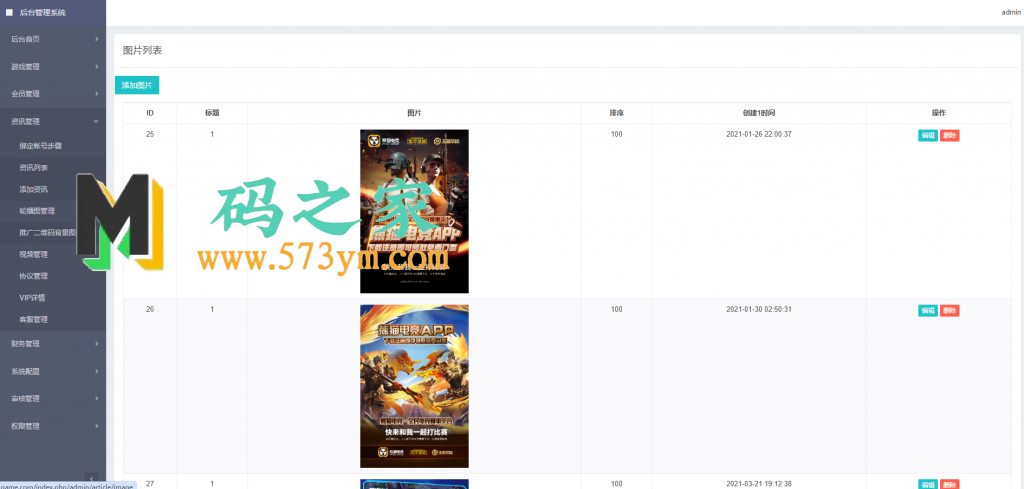
Task: Click date 2021-01-30 02:50:31
Action: click(759, 309)
